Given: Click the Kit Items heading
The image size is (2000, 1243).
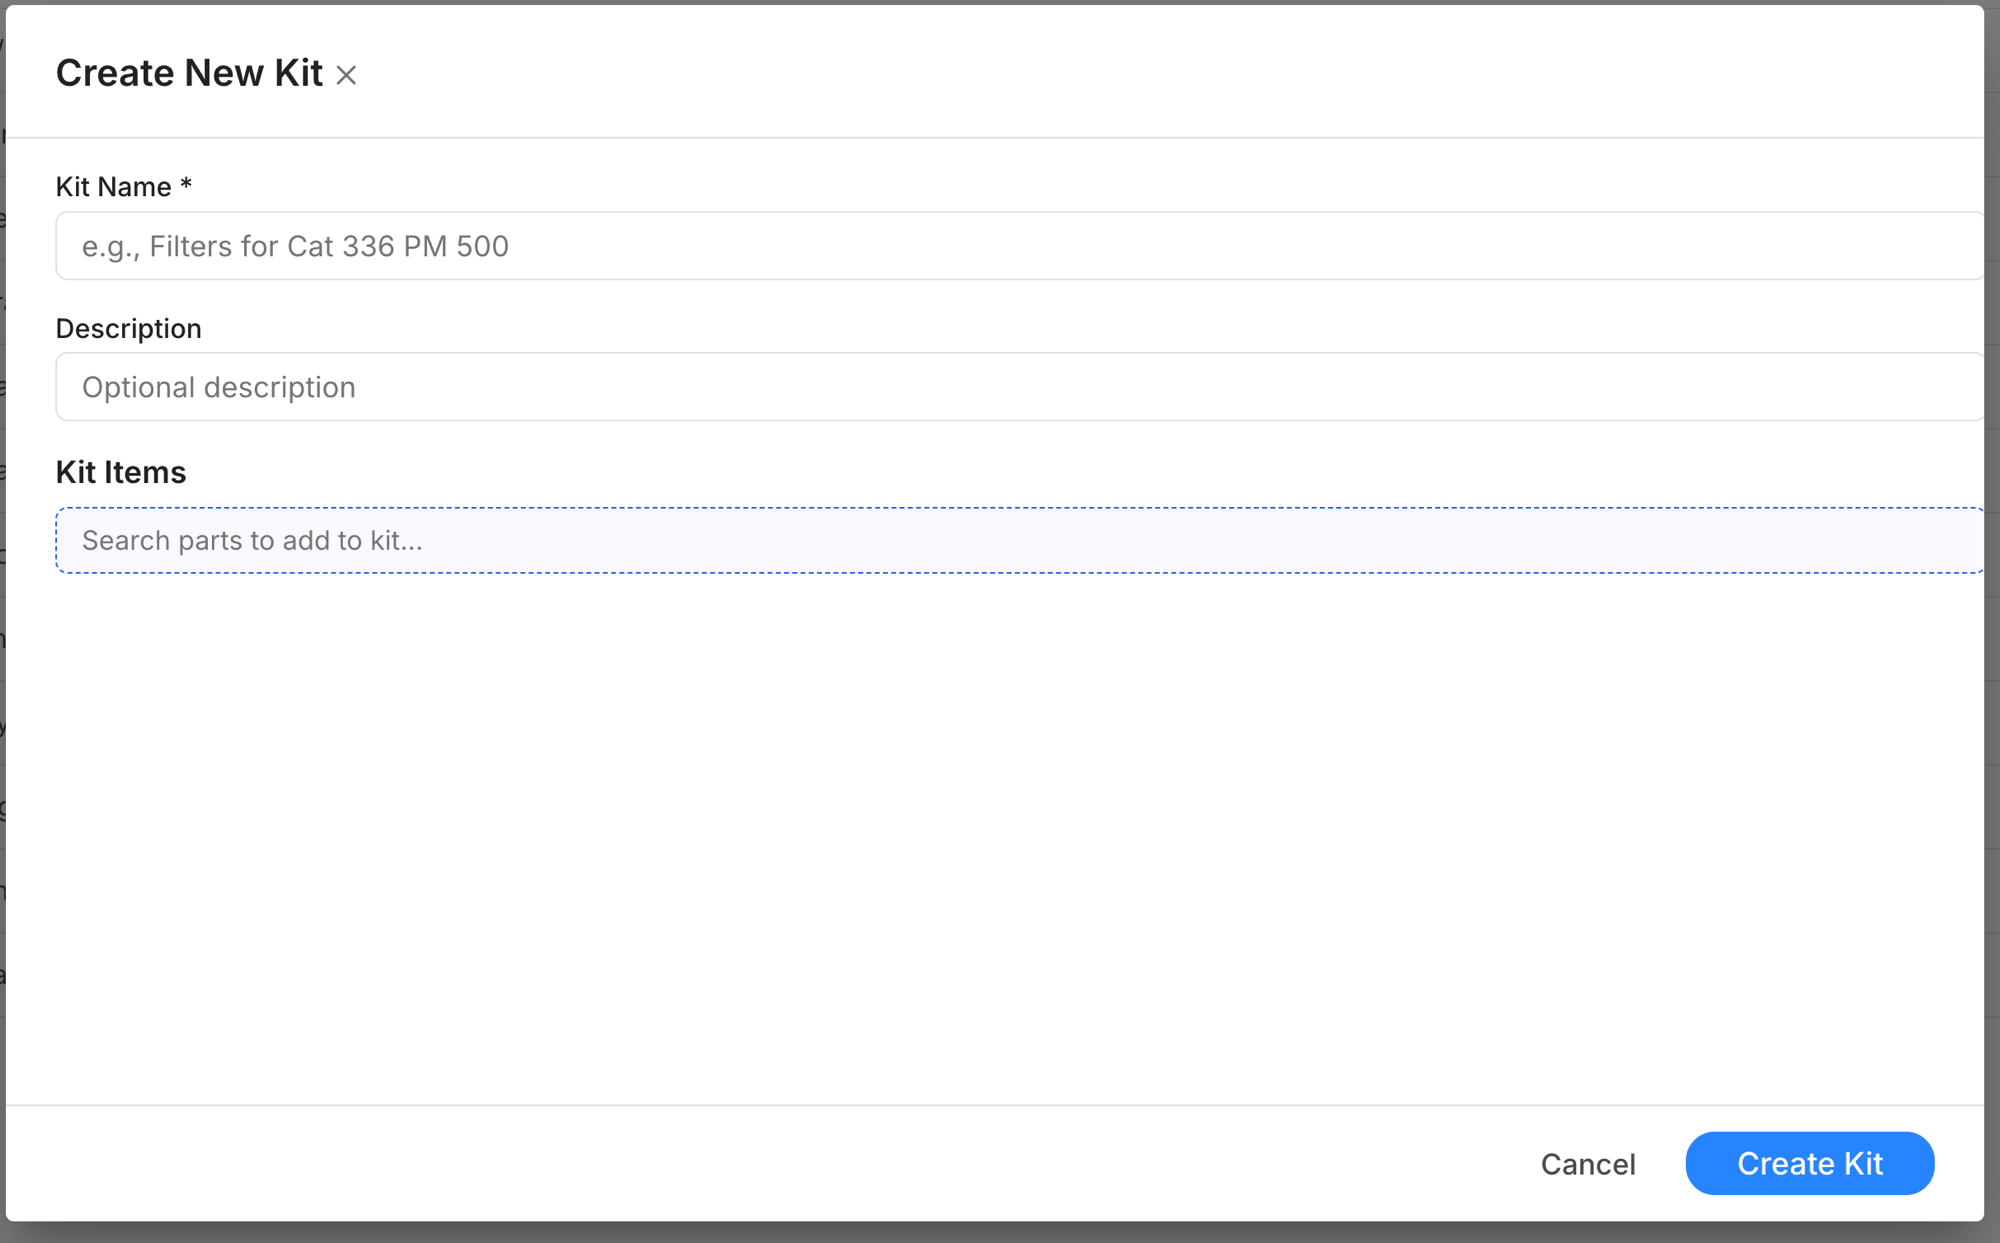Looking at the screenshot, I should point(120,471).
